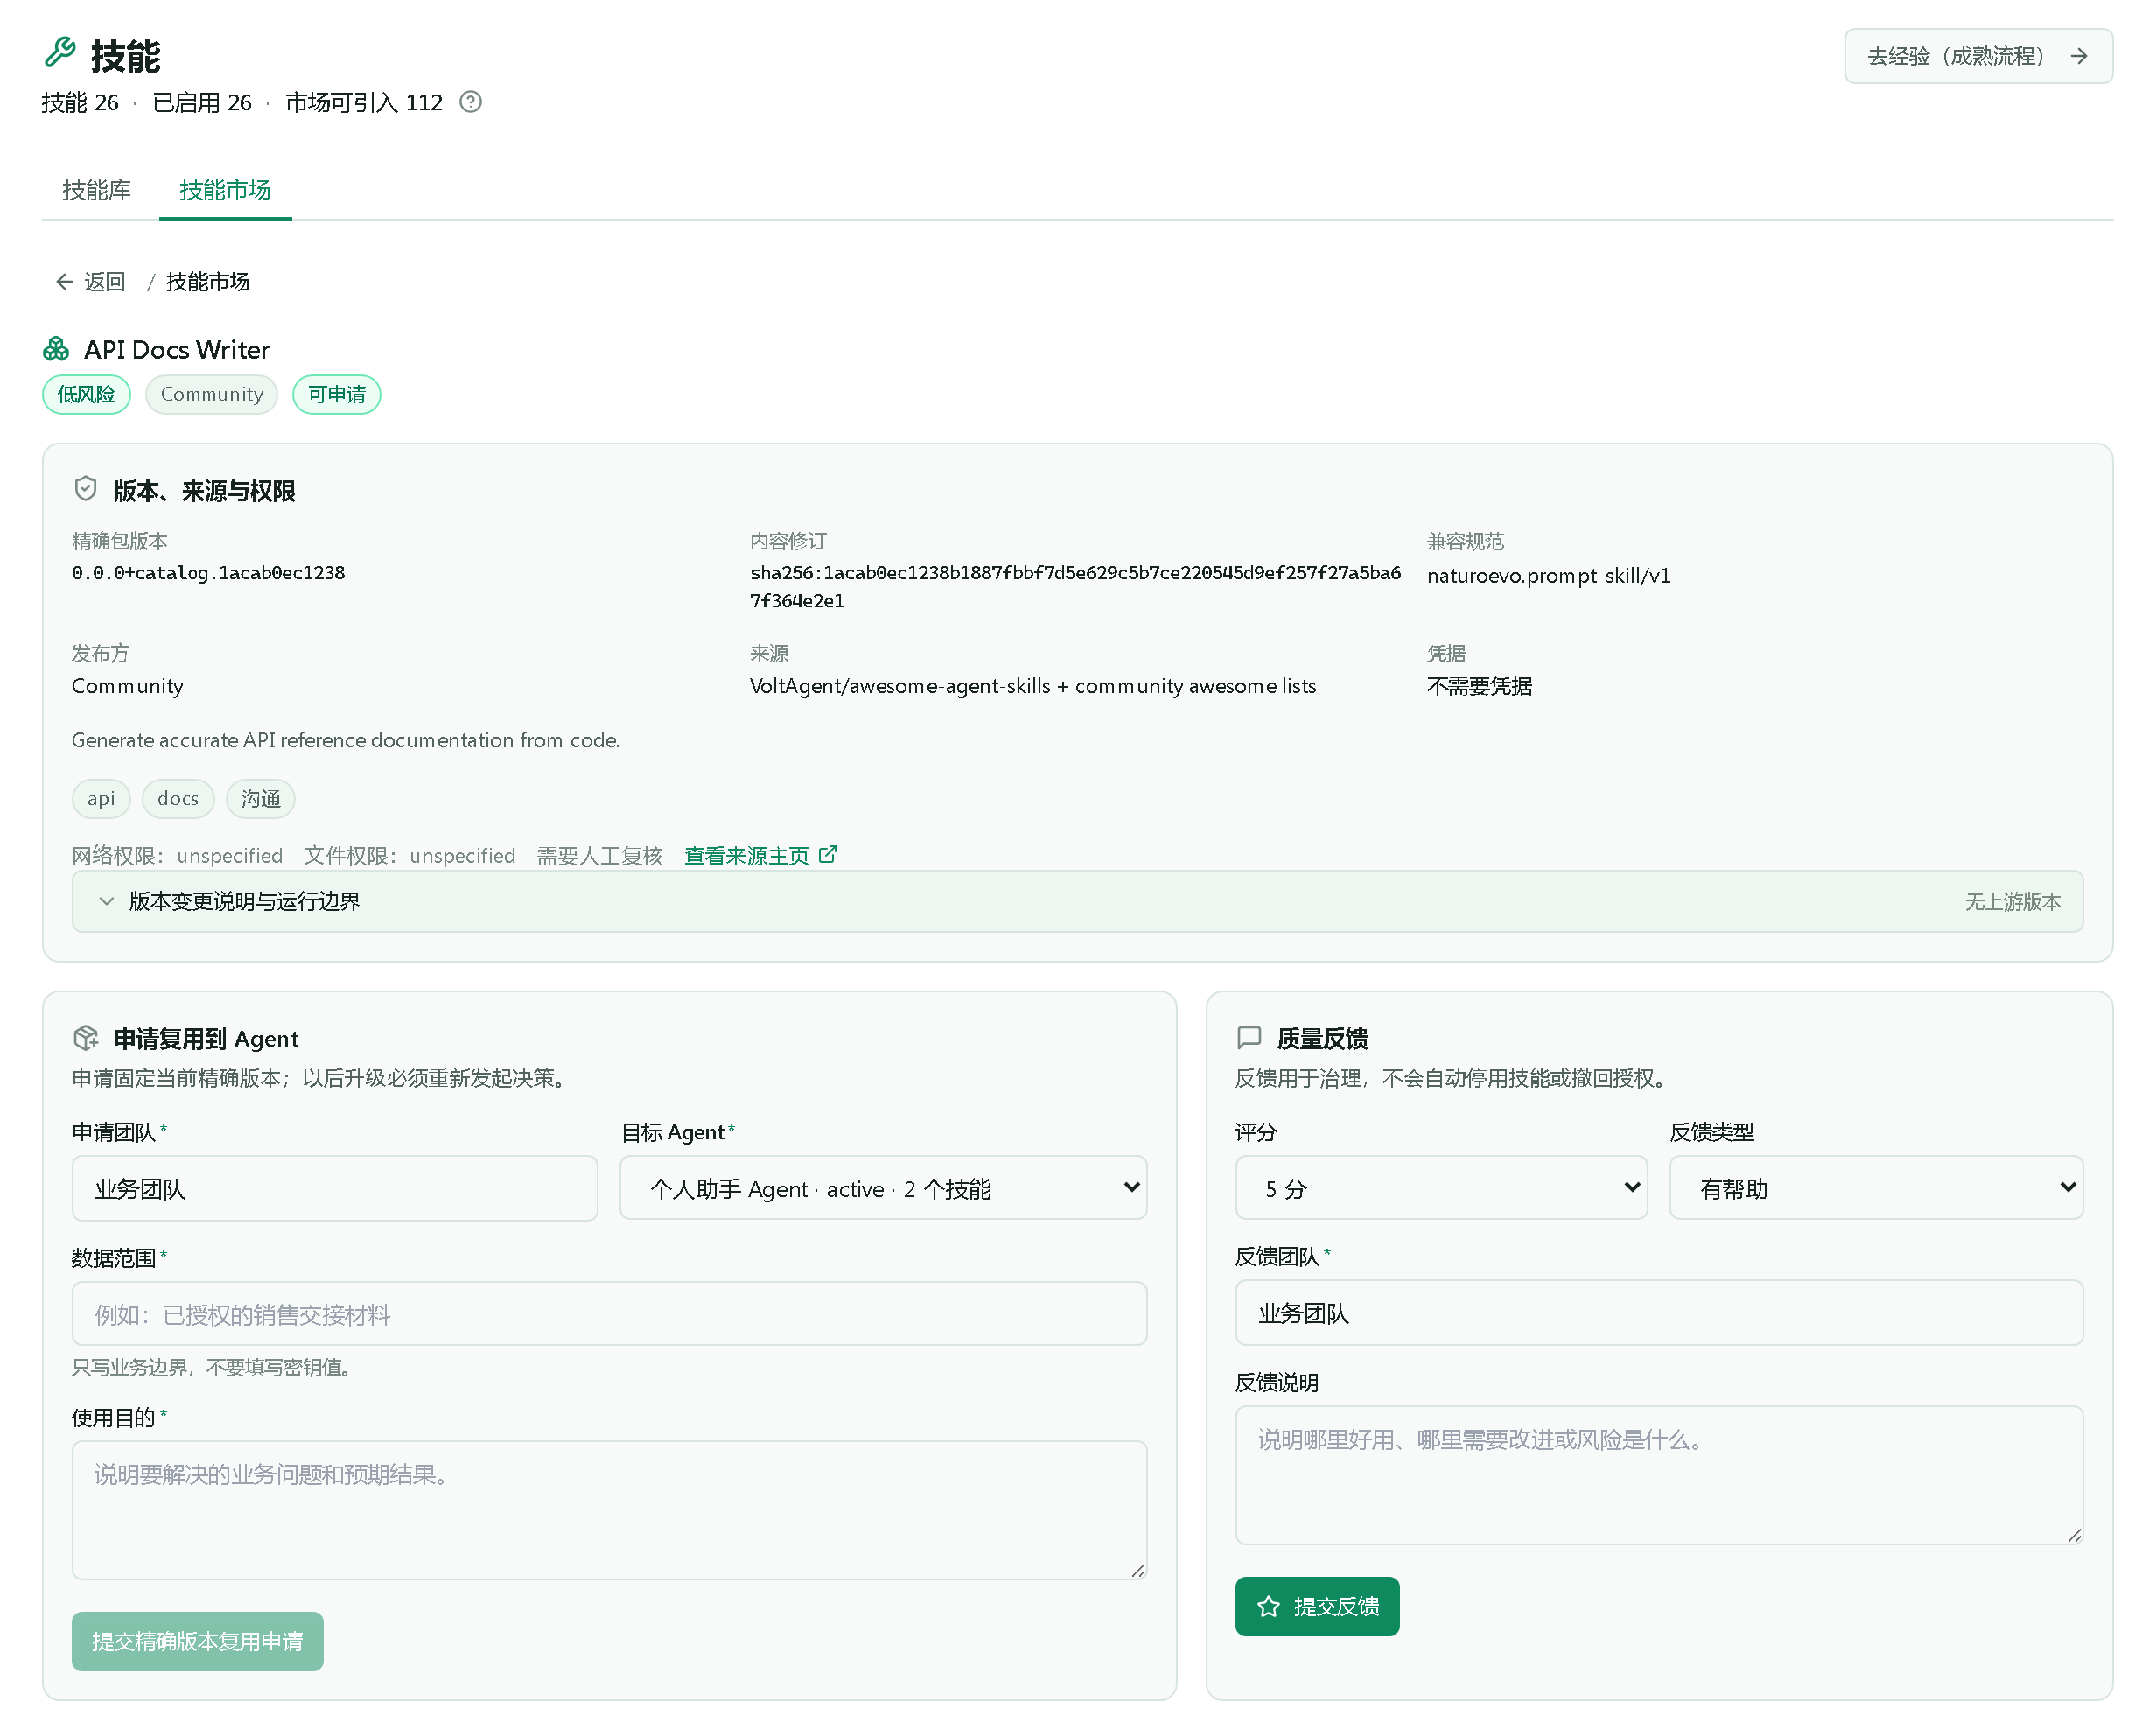Viewport: 2156px width, 1722px height.
Task: Click the help question mark icon
Action: coord(470,102)
